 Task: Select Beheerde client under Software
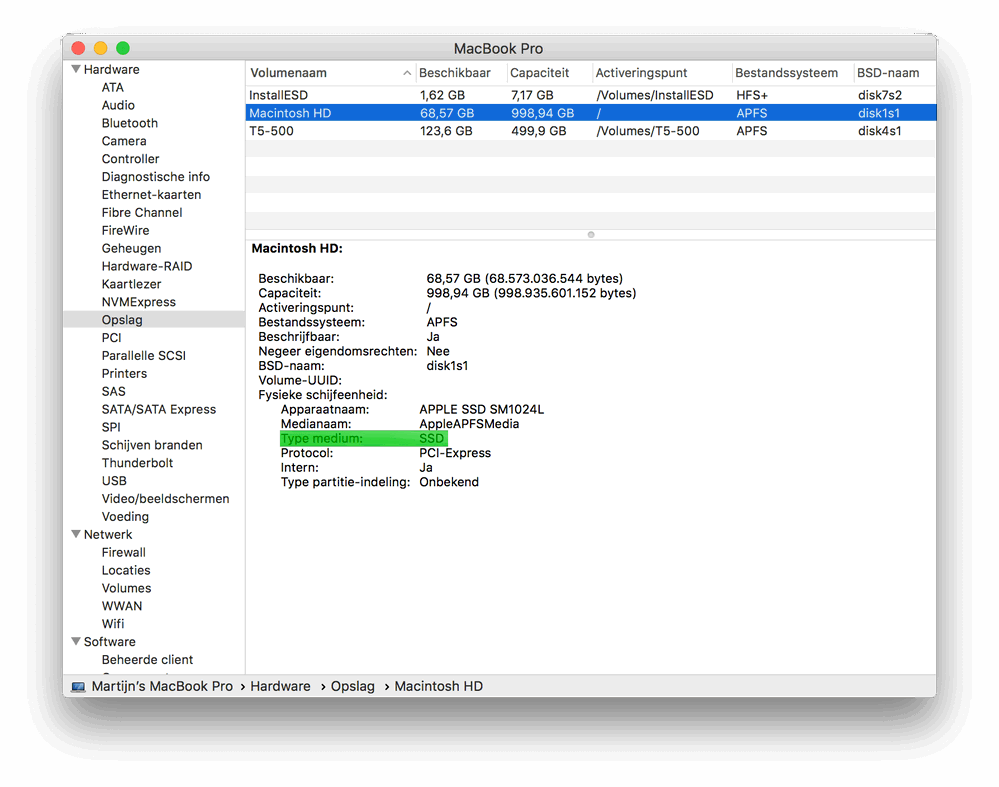pyautogui.click(x=147, y=659)
